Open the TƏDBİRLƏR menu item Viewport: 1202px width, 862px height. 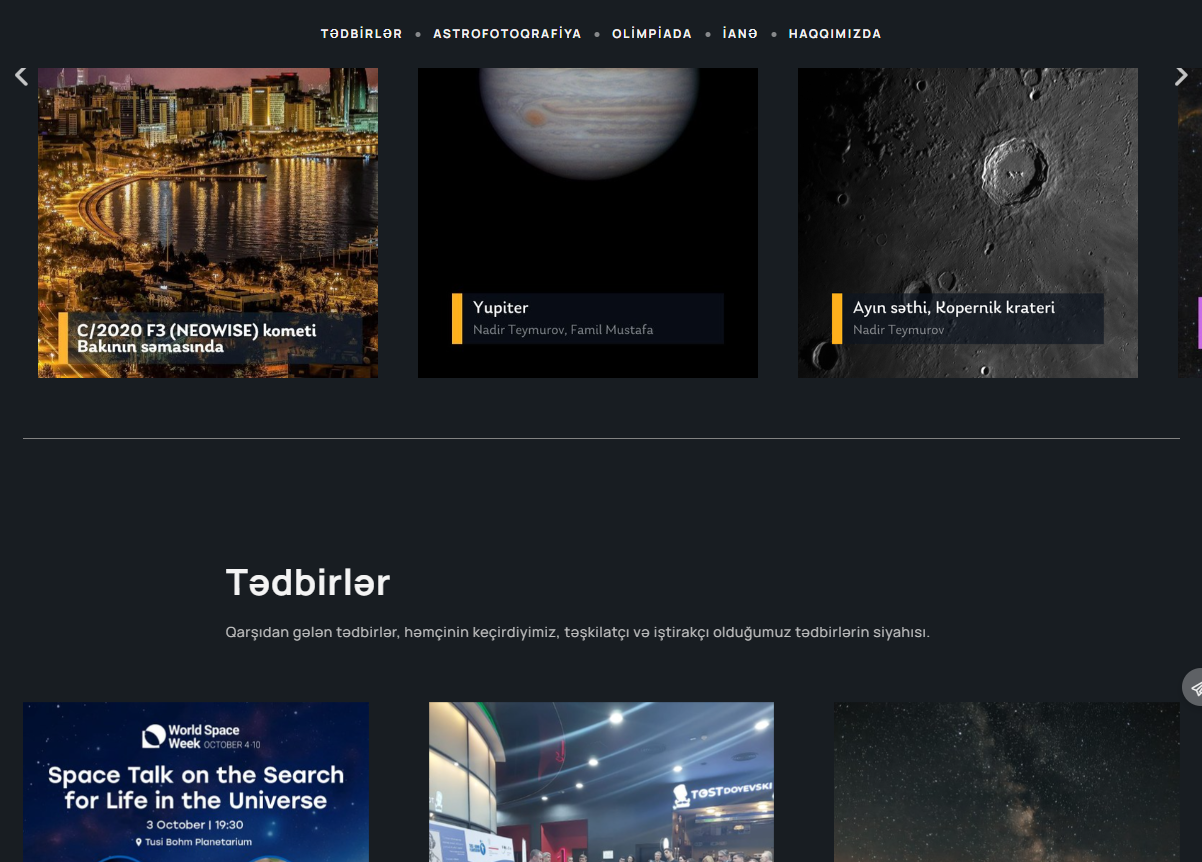click(361, 34)
